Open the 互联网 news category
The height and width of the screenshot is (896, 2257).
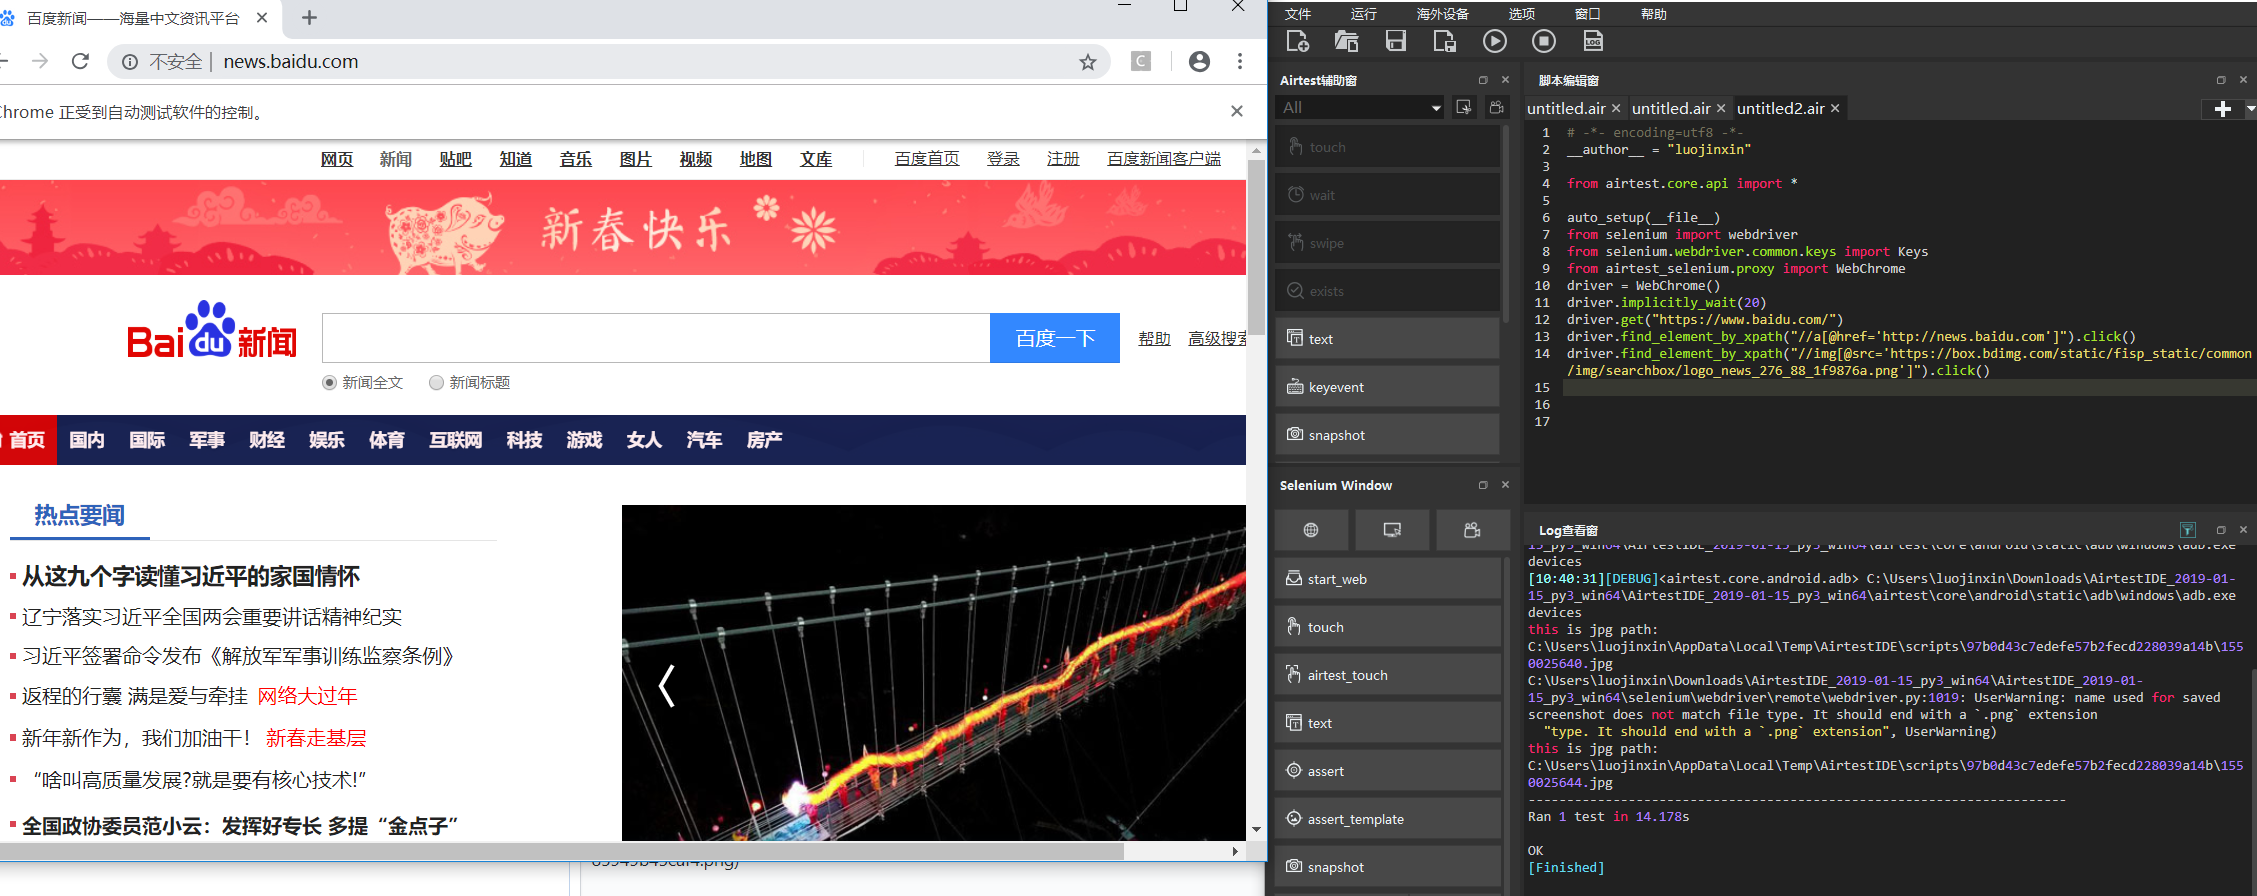point(455,440)
